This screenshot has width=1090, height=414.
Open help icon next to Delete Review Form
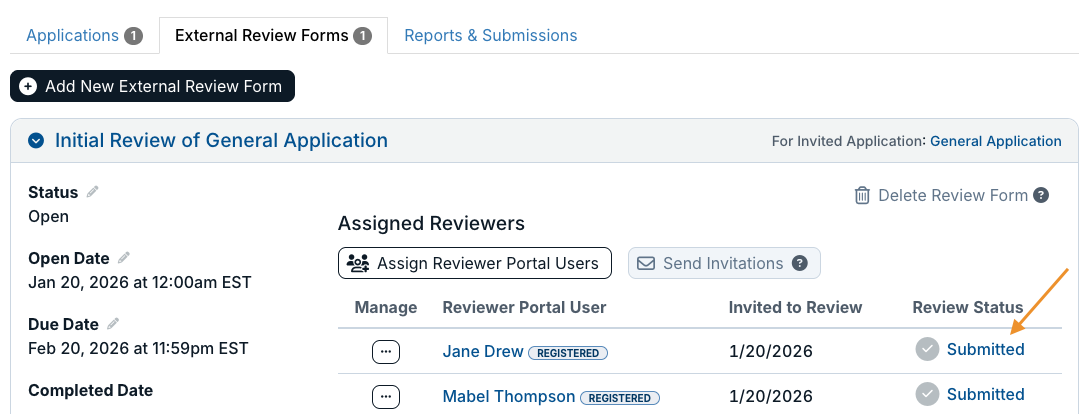click(1041, 195)
